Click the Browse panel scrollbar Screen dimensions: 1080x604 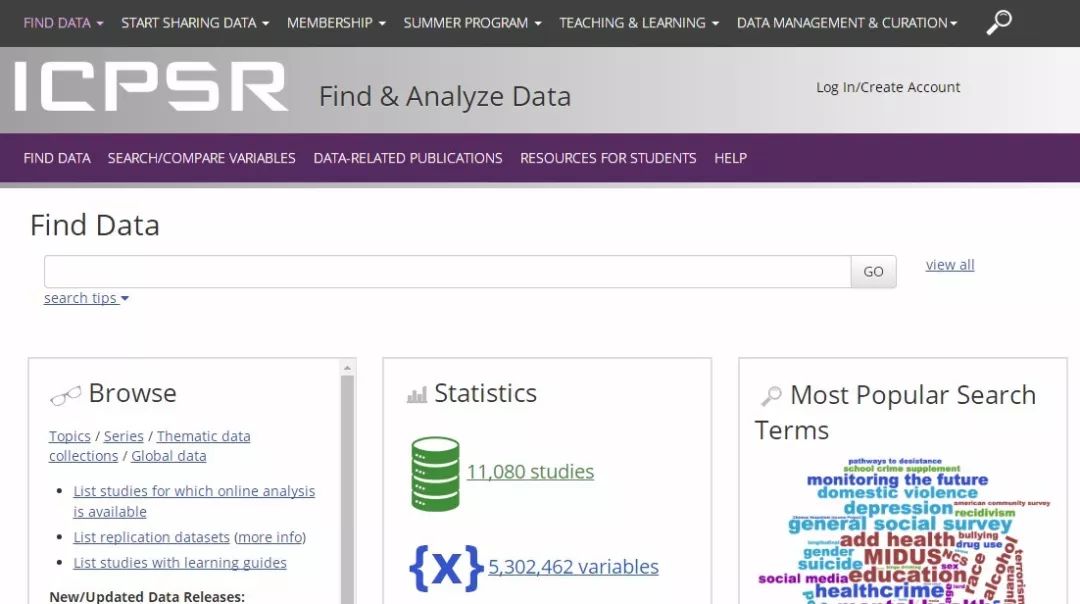coord(347,489)
